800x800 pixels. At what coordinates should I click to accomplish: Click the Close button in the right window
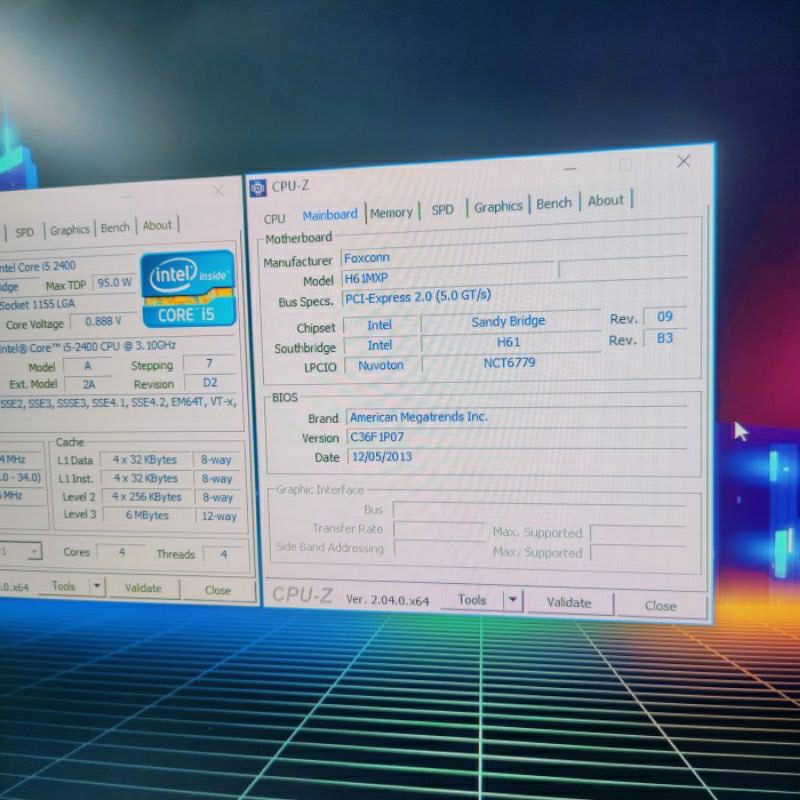click(660, 605)
